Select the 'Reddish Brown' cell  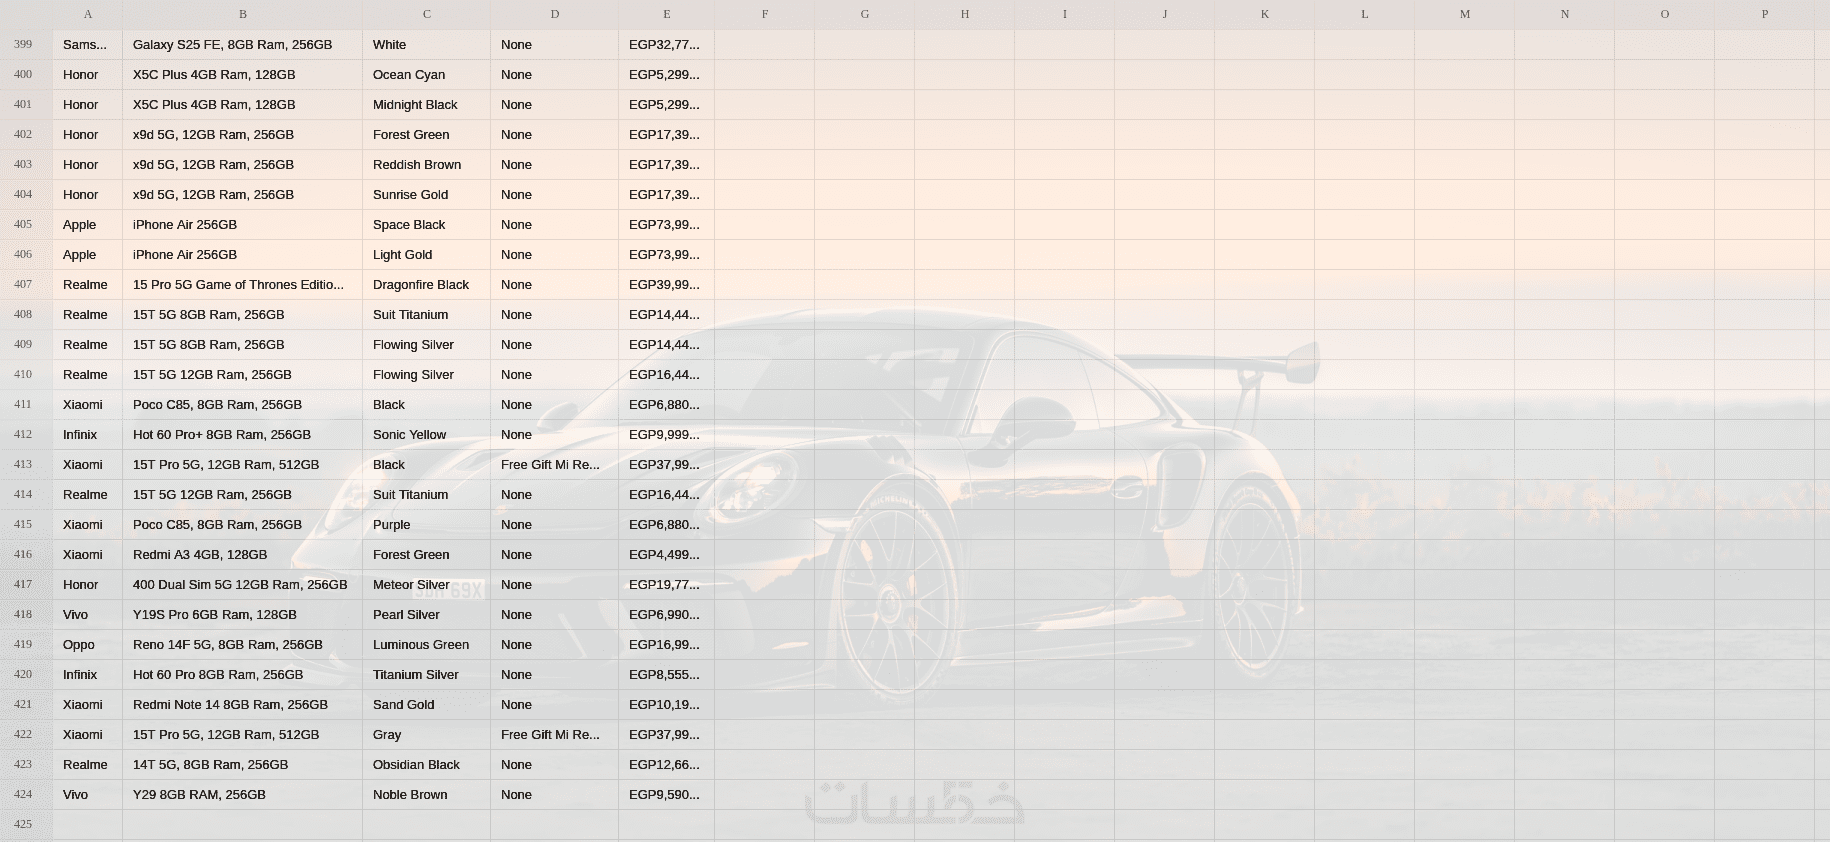coord(427,165)
